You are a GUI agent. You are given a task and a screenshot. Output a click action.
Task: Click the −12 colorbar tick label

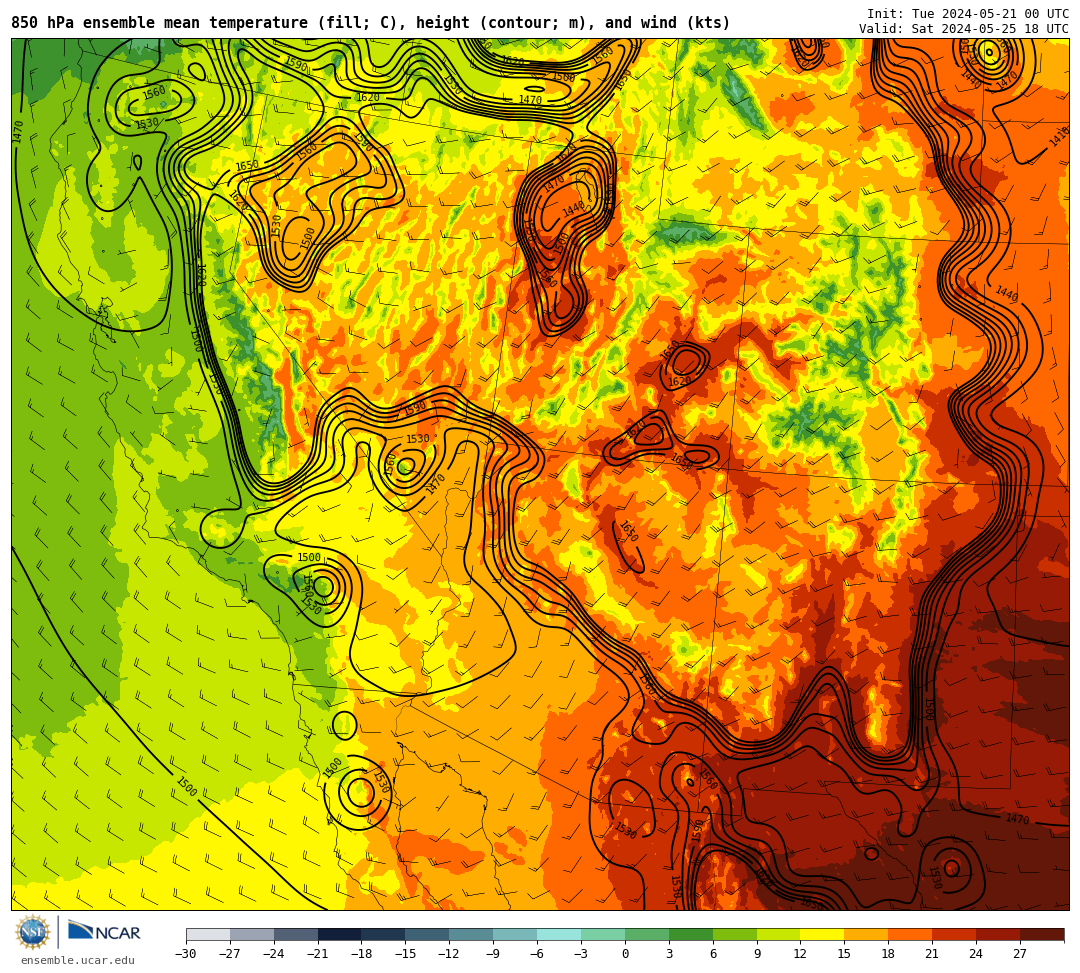click(x=450, y=954)
